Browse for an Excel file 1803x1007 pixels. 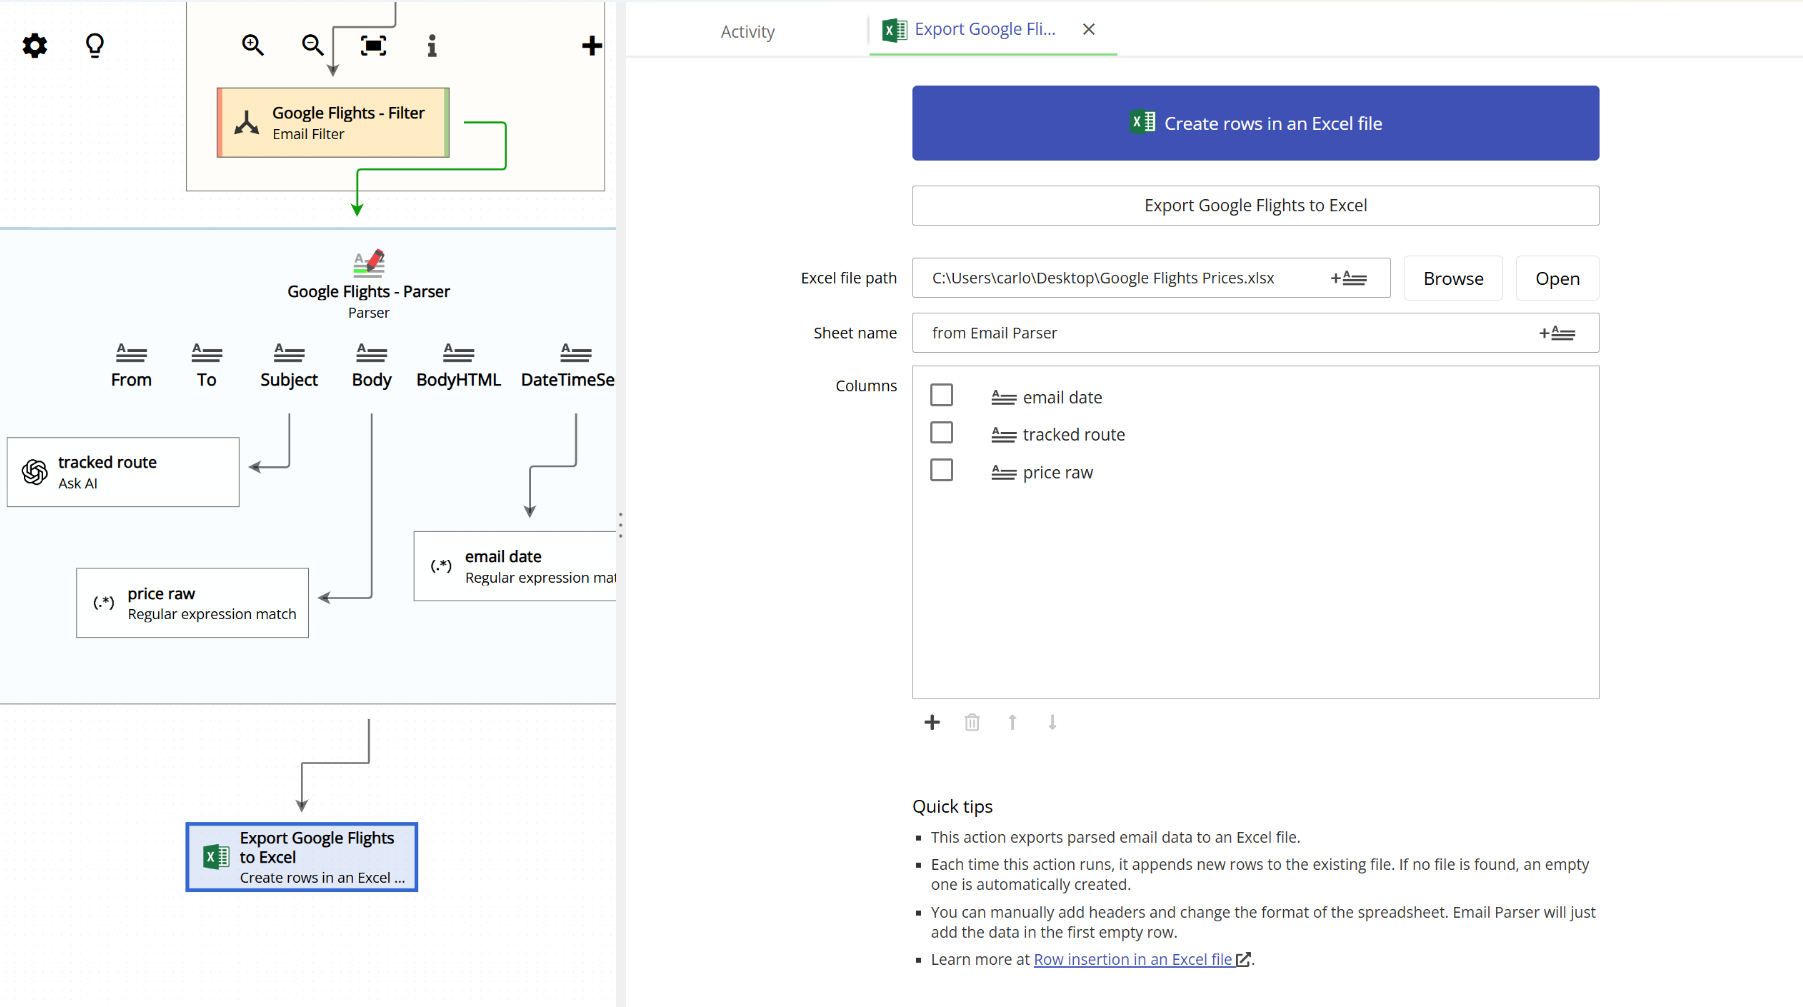(1452, 277)
